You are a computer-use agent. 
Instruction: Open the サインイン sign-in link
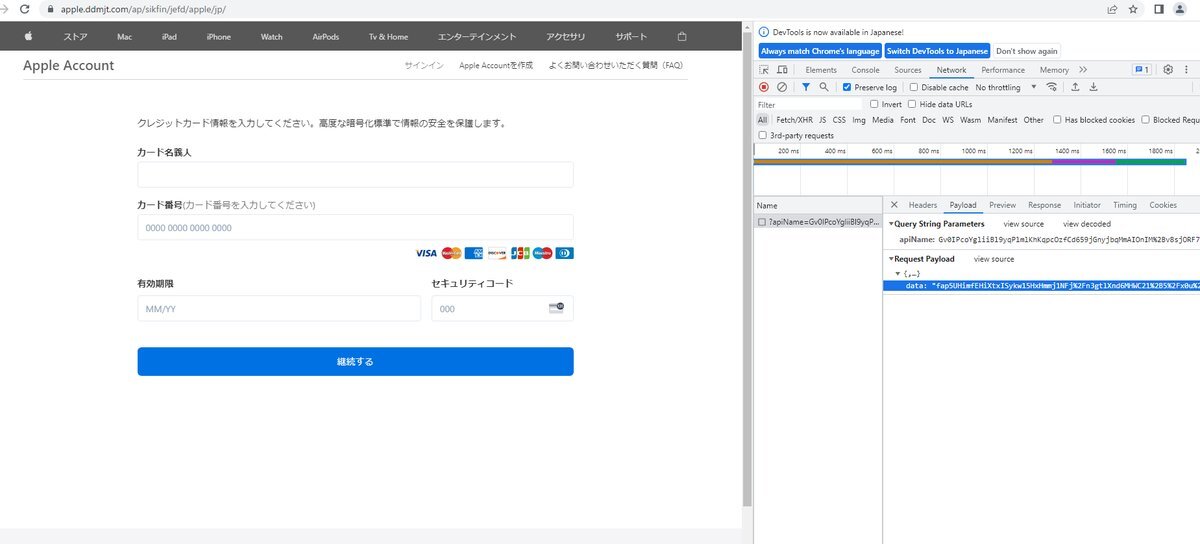(x=424, y=65)
